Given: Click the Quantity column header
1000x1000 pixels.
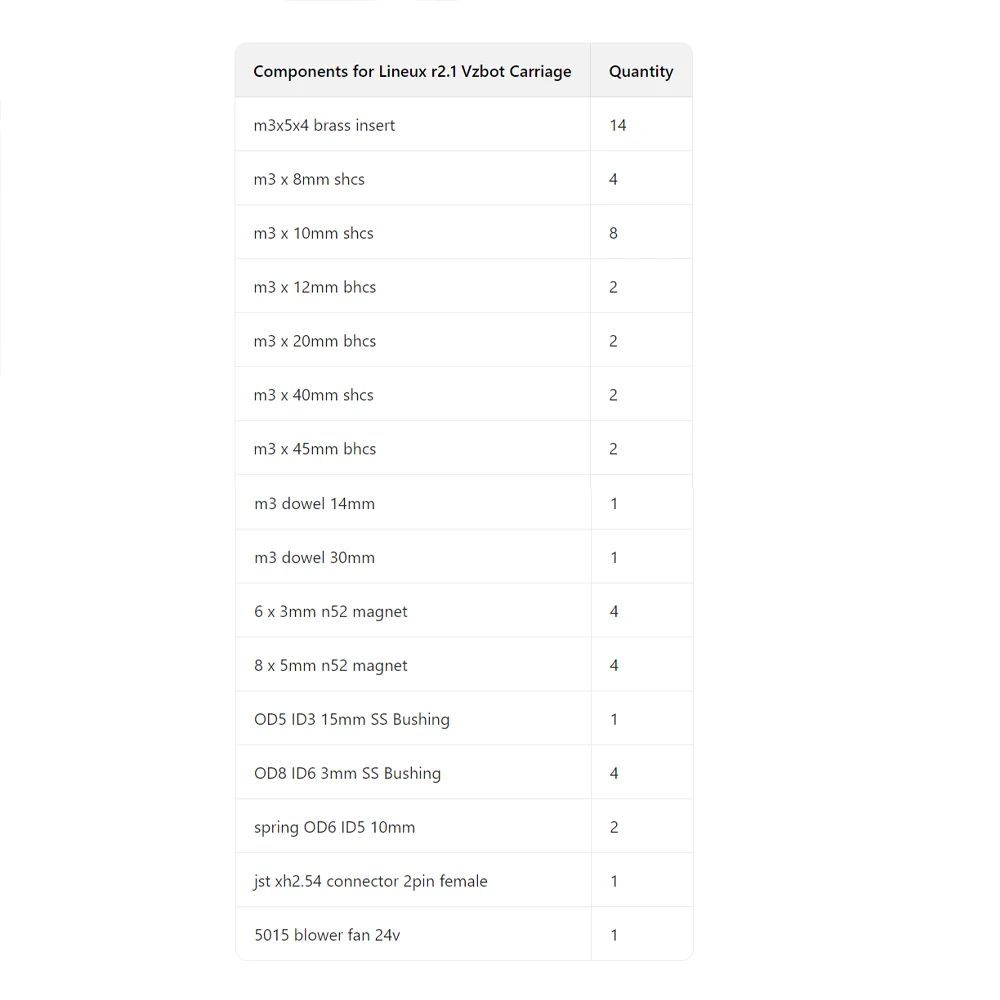Looking at the screenshot, I should pyautogui.click(x=641, y=71).
